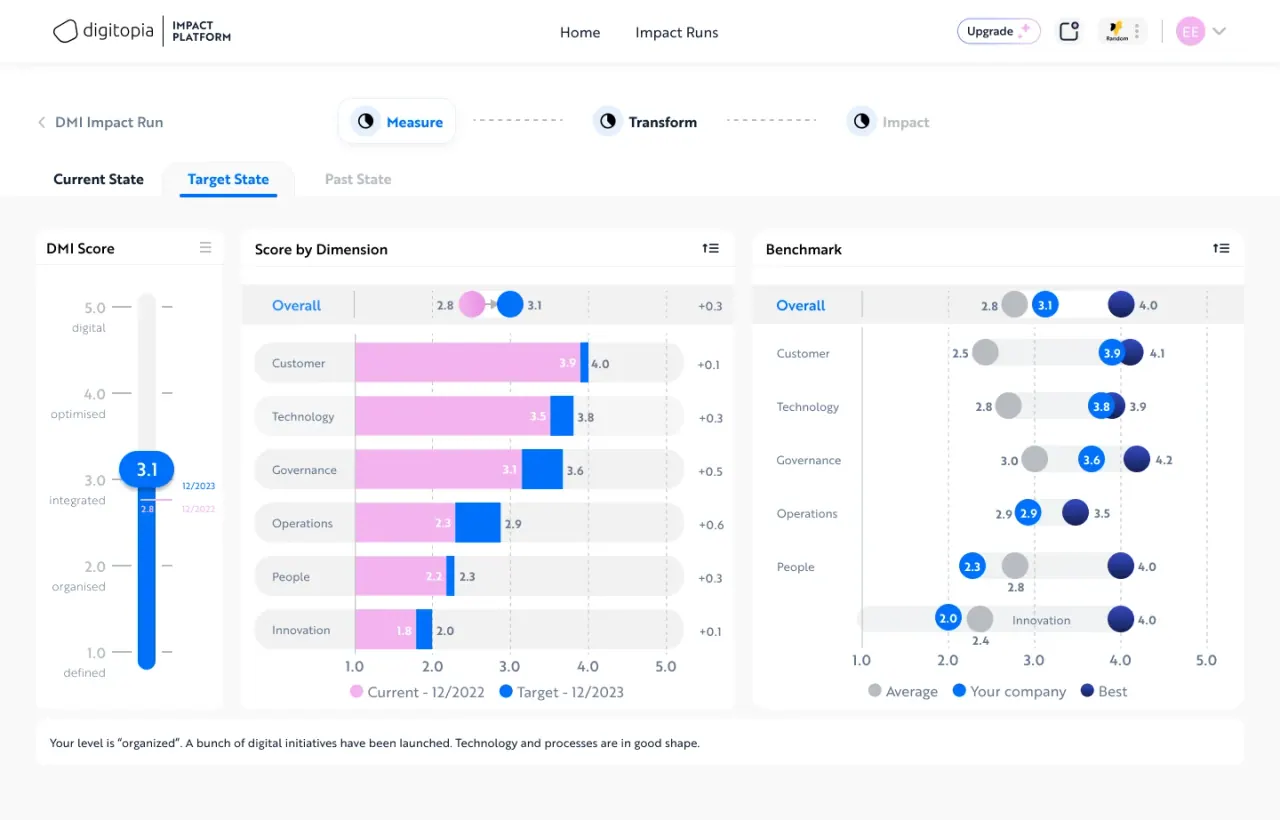1280x820 pixels.
Task: Open the three-dot menu beside company logo
Action: coord(1137,31)
